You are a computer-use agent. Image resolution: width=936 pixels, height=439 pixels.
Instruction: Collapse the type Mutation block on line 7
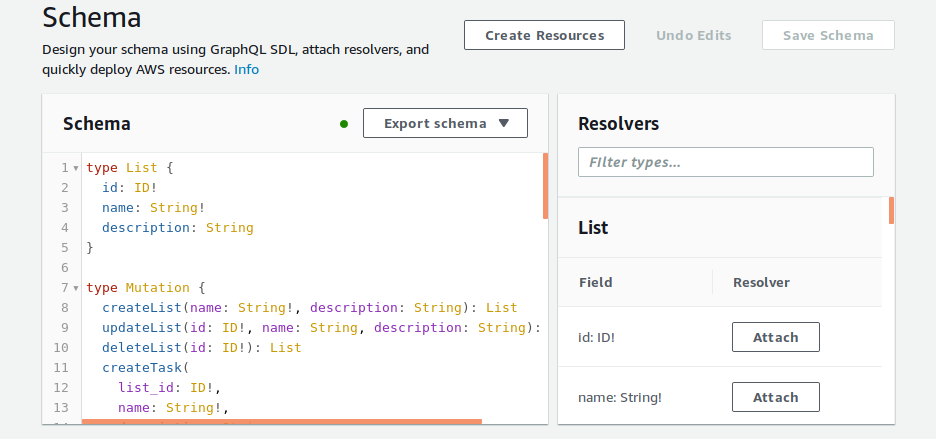(76, 288)
